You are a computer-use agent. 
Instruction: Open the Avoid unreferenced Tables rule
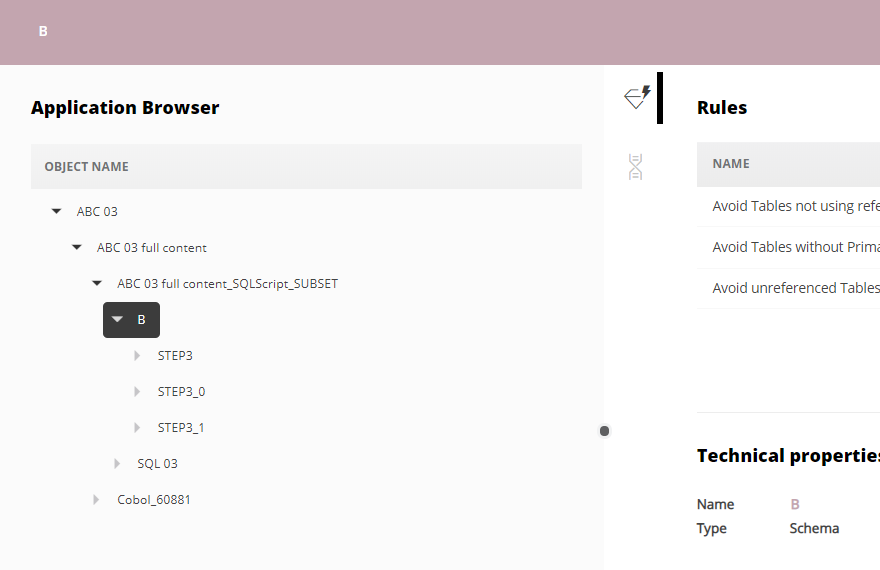pyautogui.click(x=795, y=288)
